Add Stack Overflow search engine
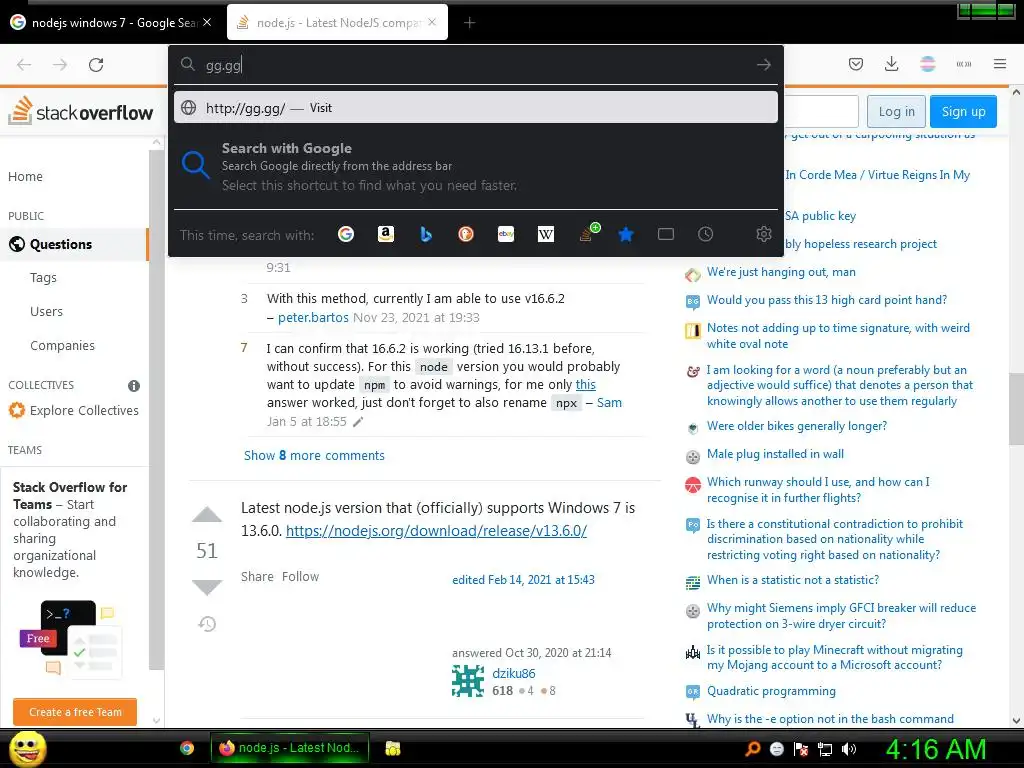This screenshot has width=1024, height=768. [588, 233]
